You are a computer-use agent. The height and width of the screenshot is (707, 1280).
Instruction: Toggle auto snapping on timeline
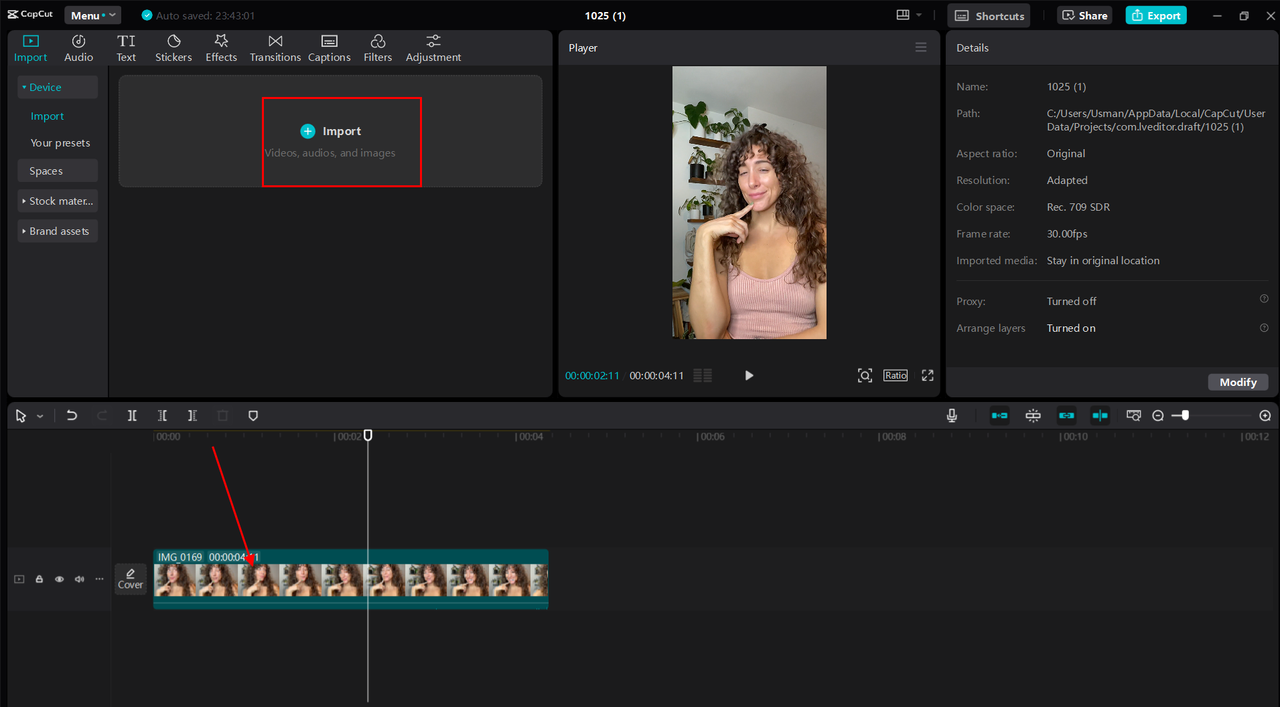click(x=1033, y=416)
